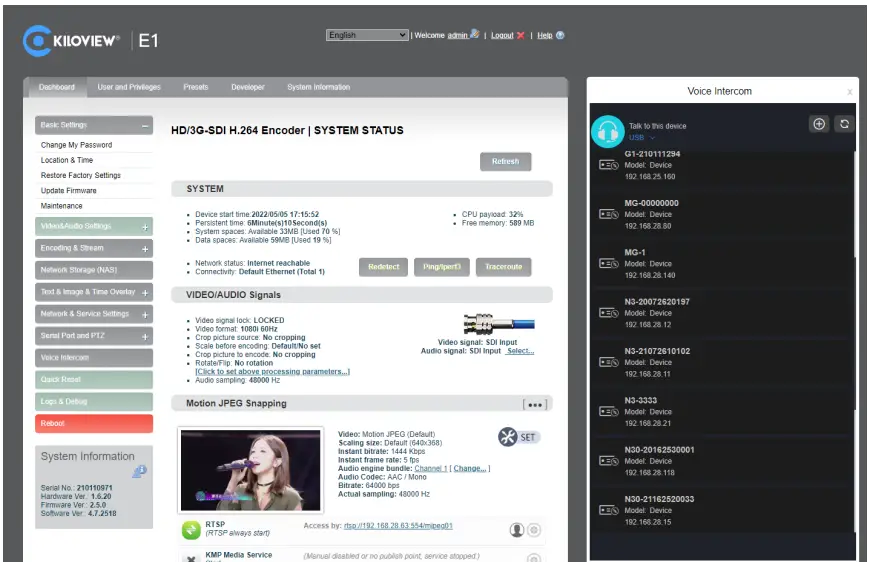This screenshot has width=869, height=562.
Task: Click device icon beside MG-00000000
Action: tap(609, 214)
